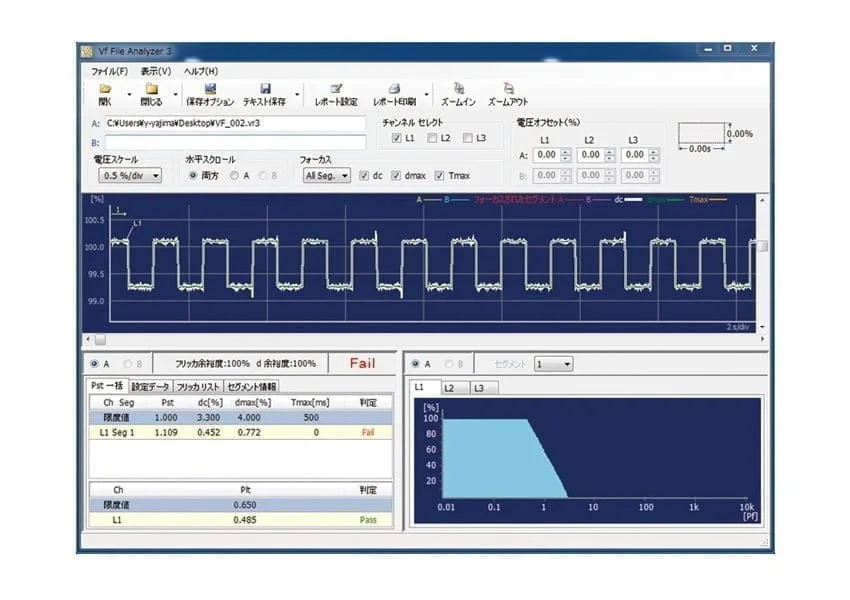The image size is (850, 600).
Task: Open 保存オプション save options icon
Action: click(x=210, y=89)
